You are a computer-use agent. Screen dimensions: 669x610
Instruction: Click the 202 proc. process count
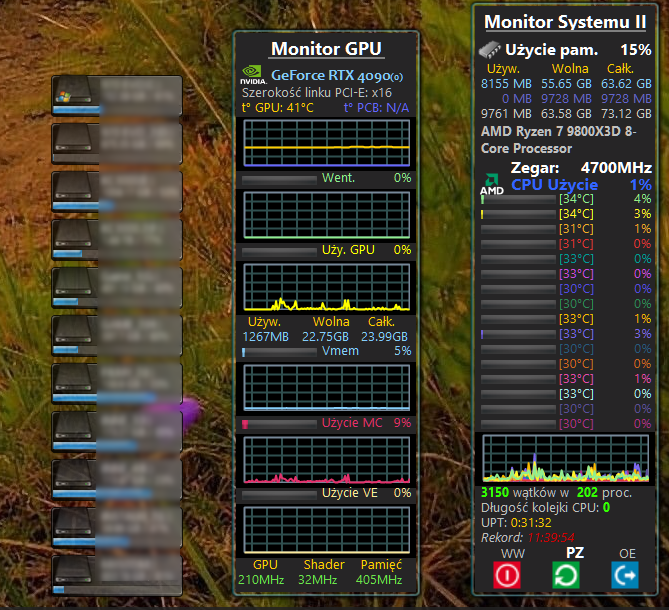click(604, 493)
